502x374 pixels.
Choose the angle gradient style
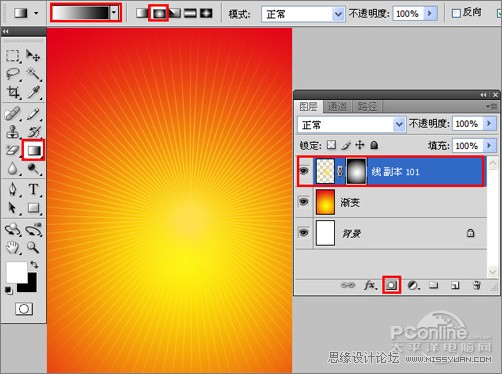175,13
